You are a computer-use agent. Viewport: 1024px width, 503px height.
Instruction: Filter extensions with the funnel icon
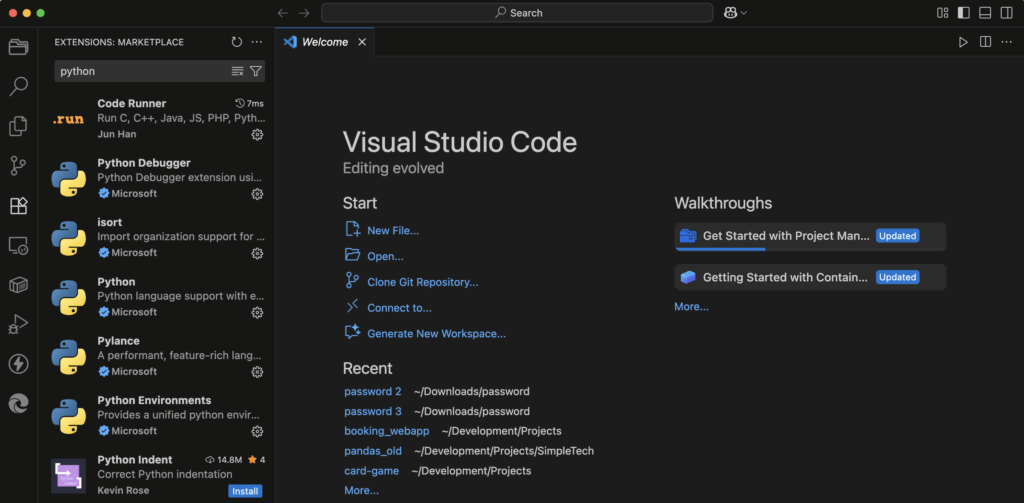pyautogui.click(x=256, y=71)
